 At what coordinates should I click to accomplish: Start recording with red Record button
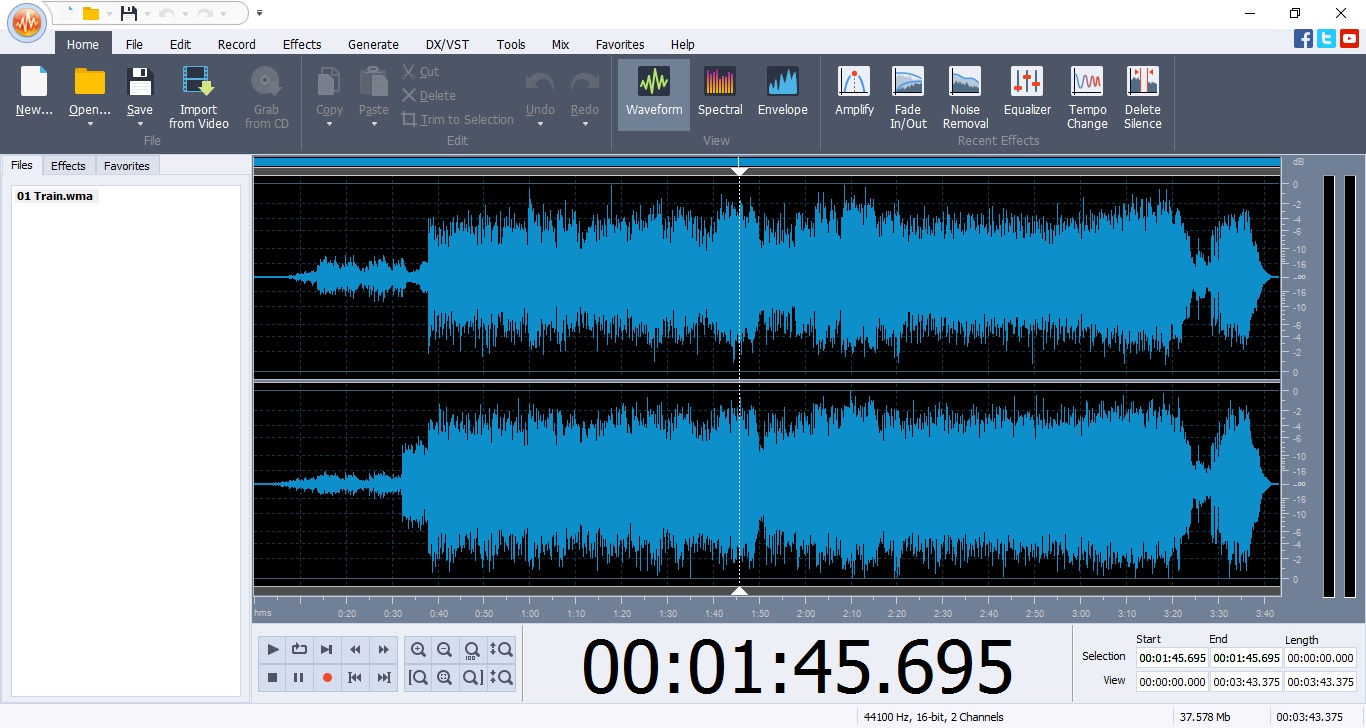coord(326,678)
